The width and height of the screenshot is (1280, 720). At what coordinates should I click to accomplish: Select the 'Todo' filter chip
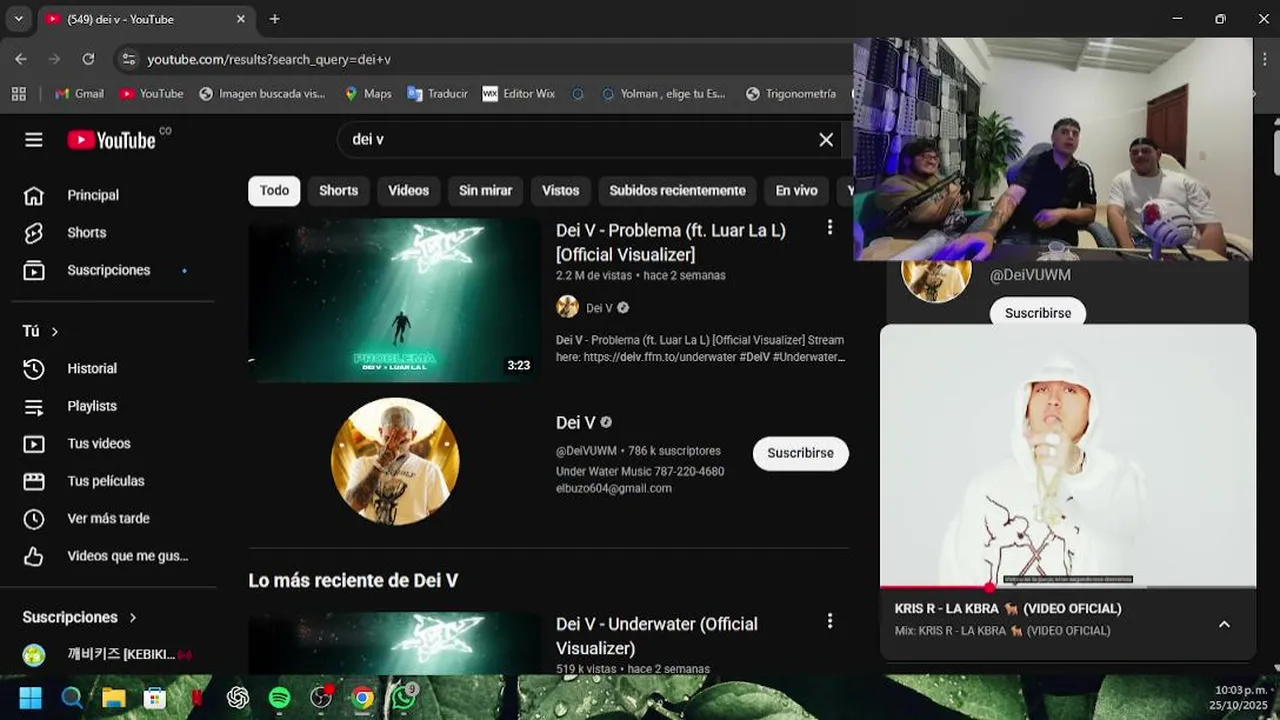274,190
